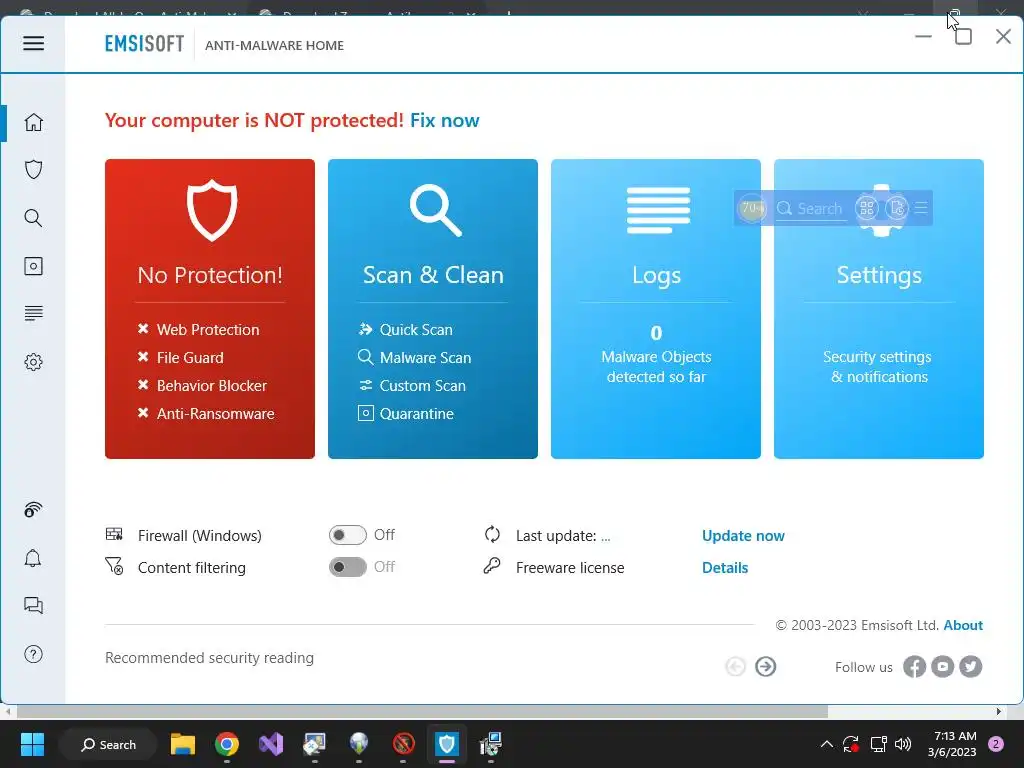Start a Malware Scan
This screenshot has width=1024, height=768.
tap(415, 358)
